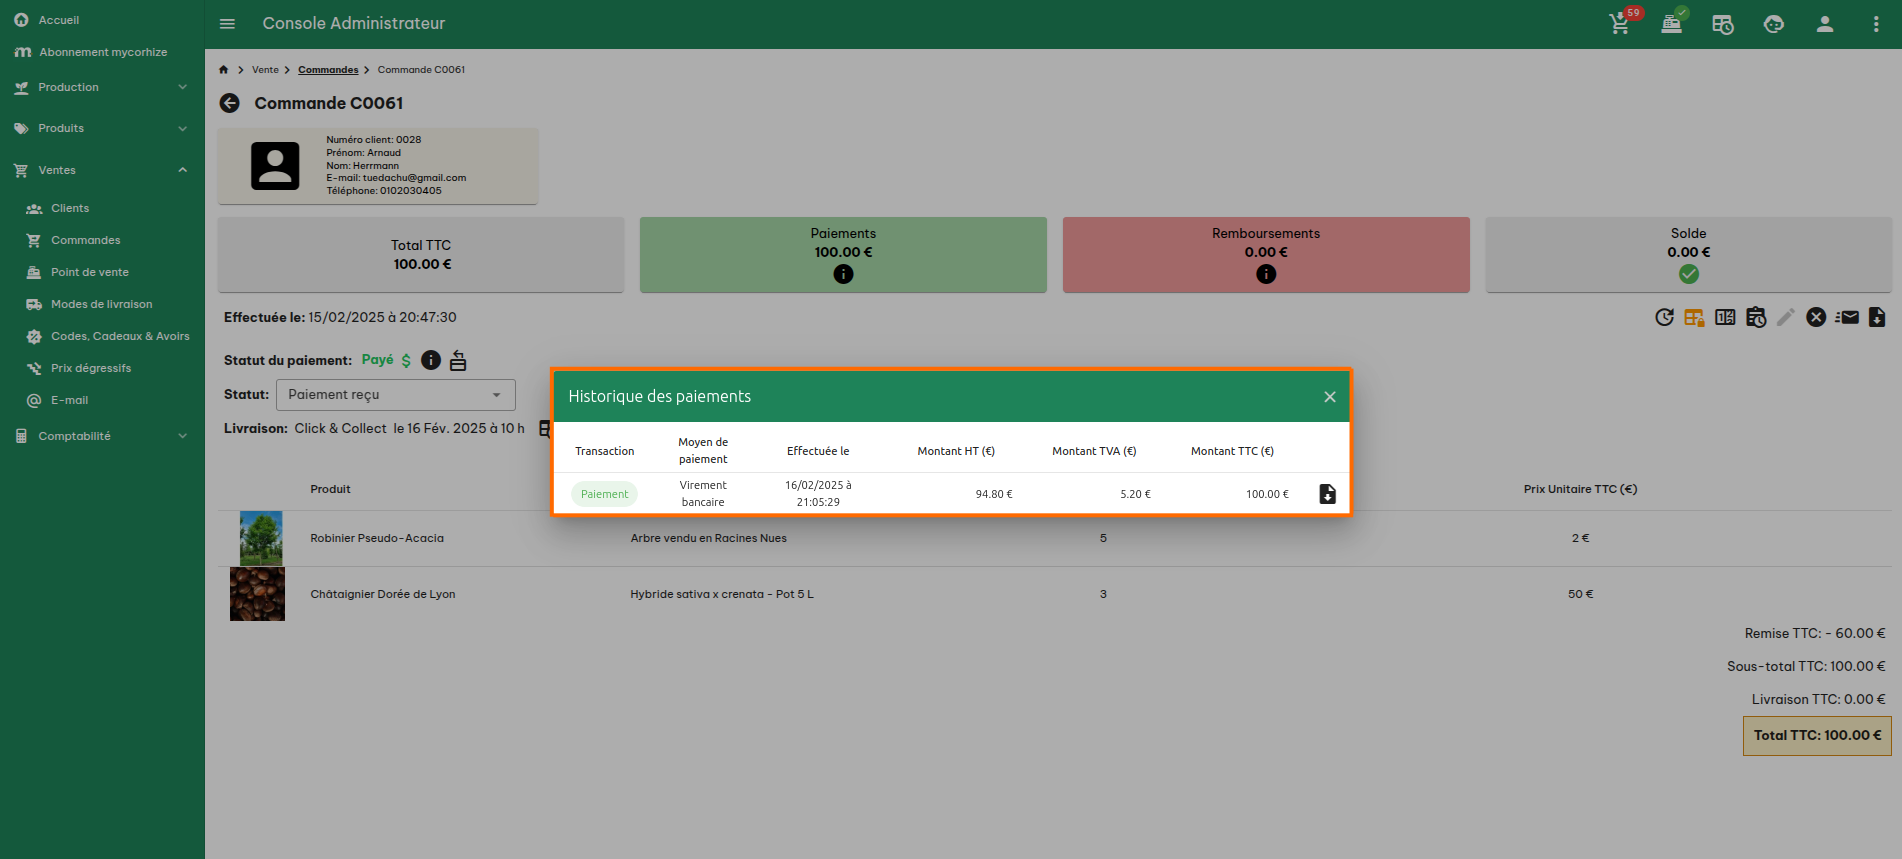1902x859 pixels.
Task: Open the cart downloads icon with badge 59
Action: click(x=1621, y=23)
